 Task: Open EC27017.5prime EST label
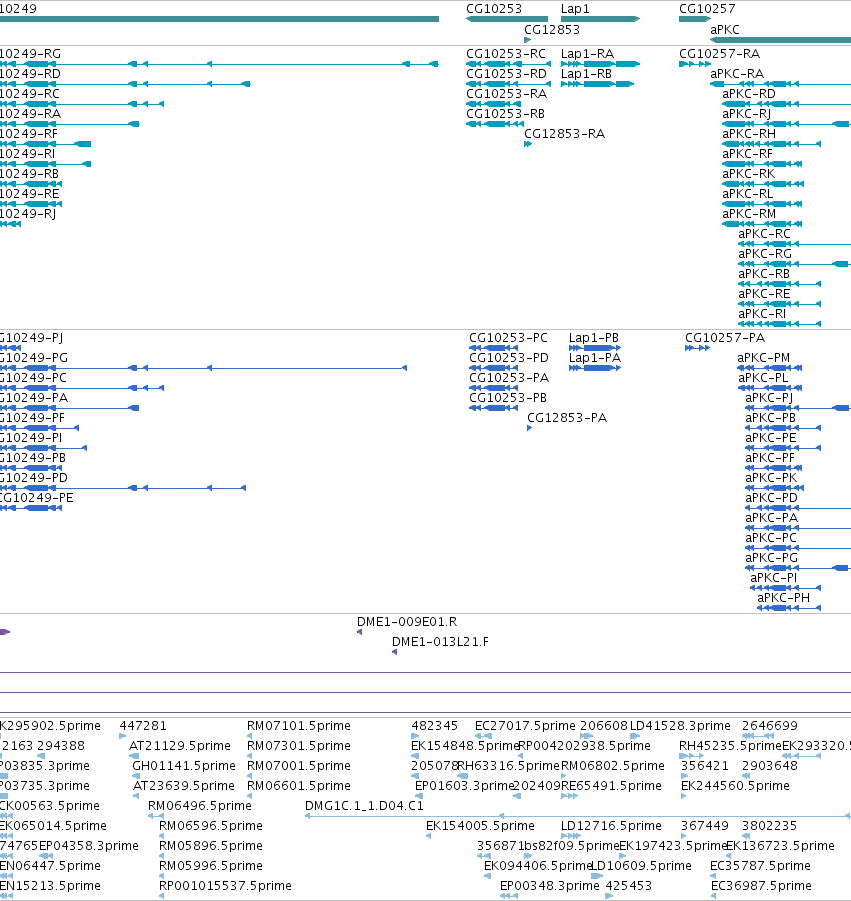click(x=525, y=726)
